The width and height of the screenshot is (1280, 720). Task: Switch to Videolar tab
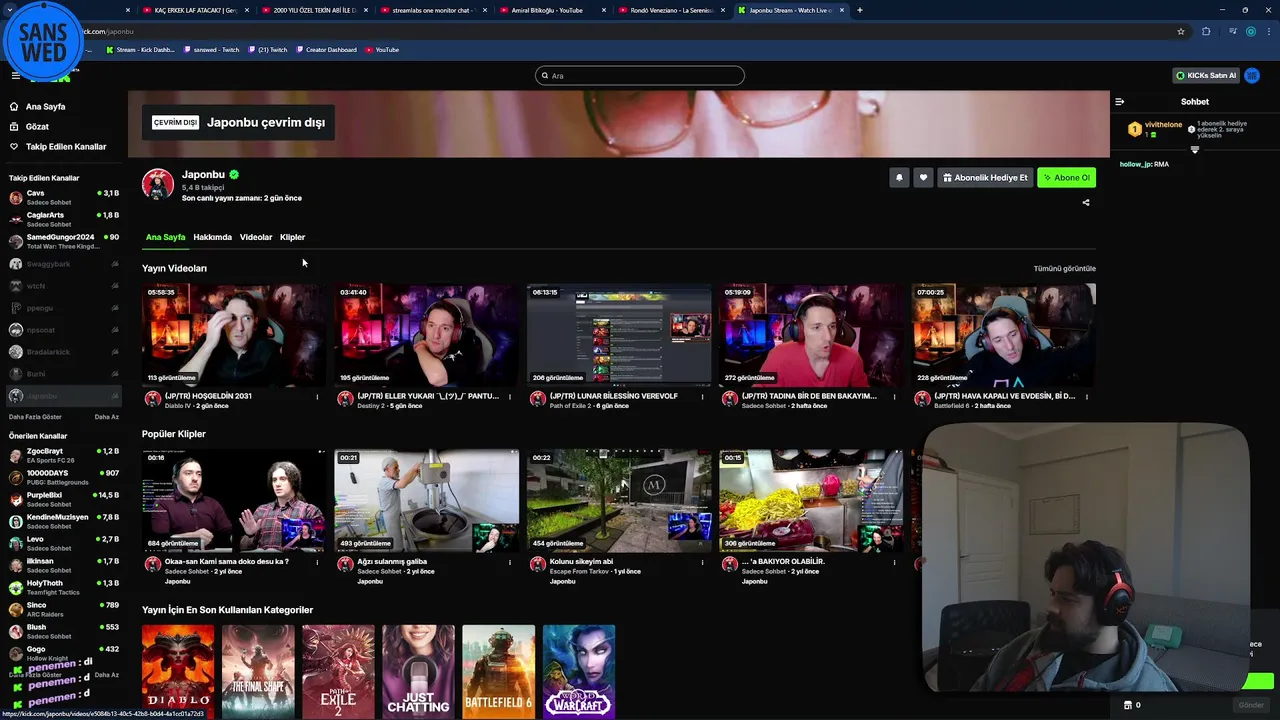[256, 237]
